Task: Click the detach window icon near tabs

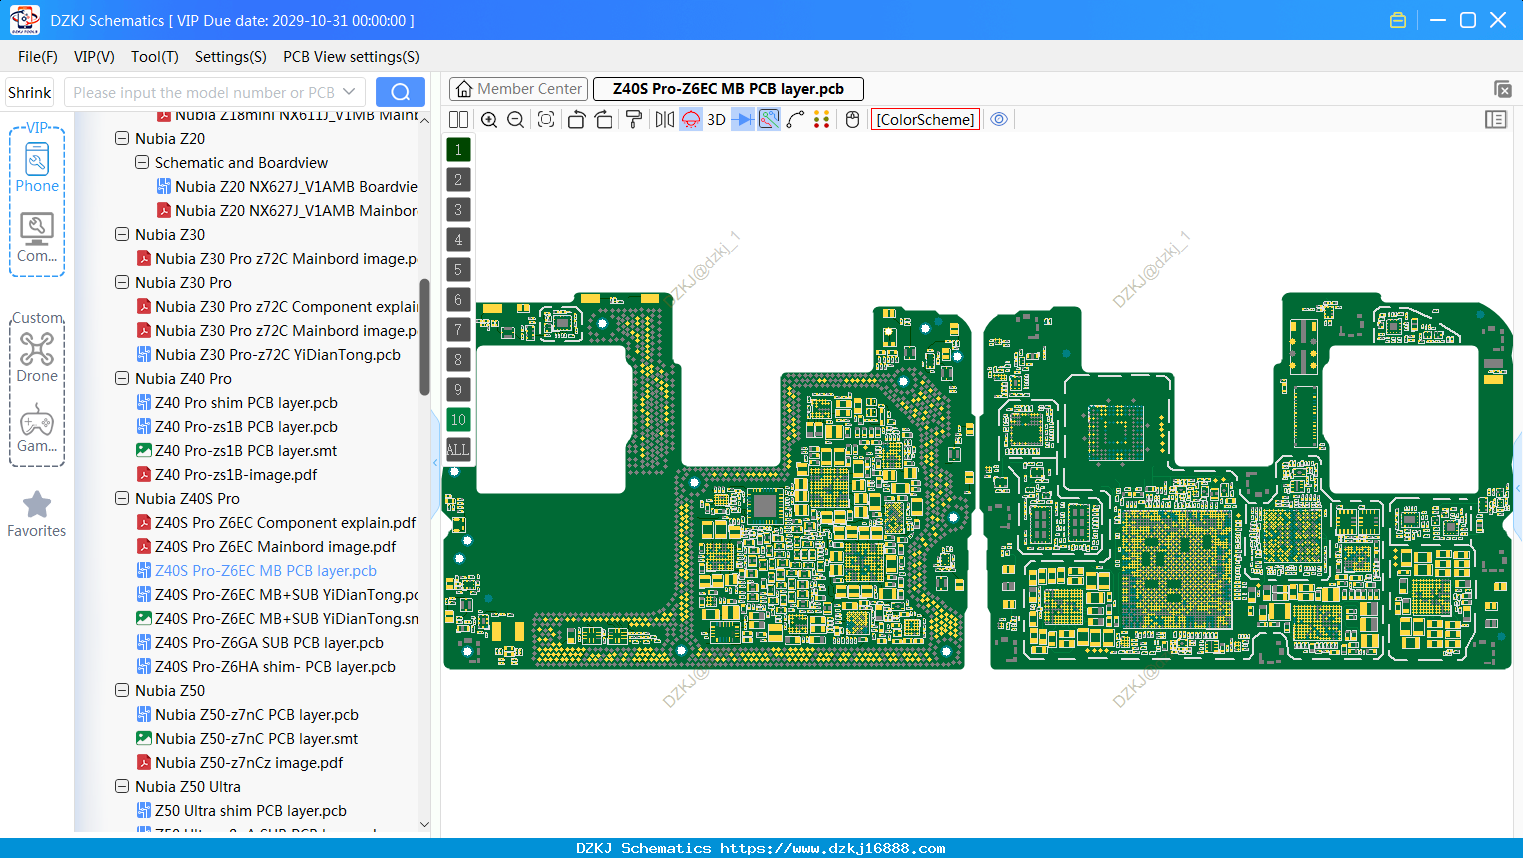Action: (1502, 89)
